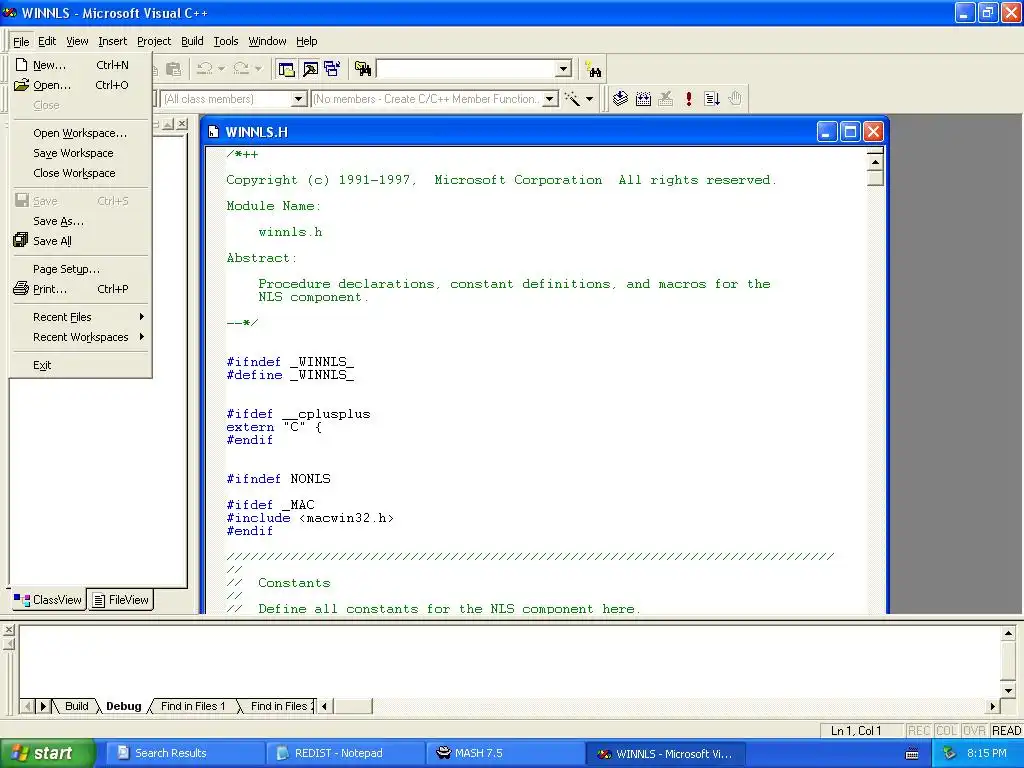Click the Insert Breakpoint hand icon

(x=735, y=99)
